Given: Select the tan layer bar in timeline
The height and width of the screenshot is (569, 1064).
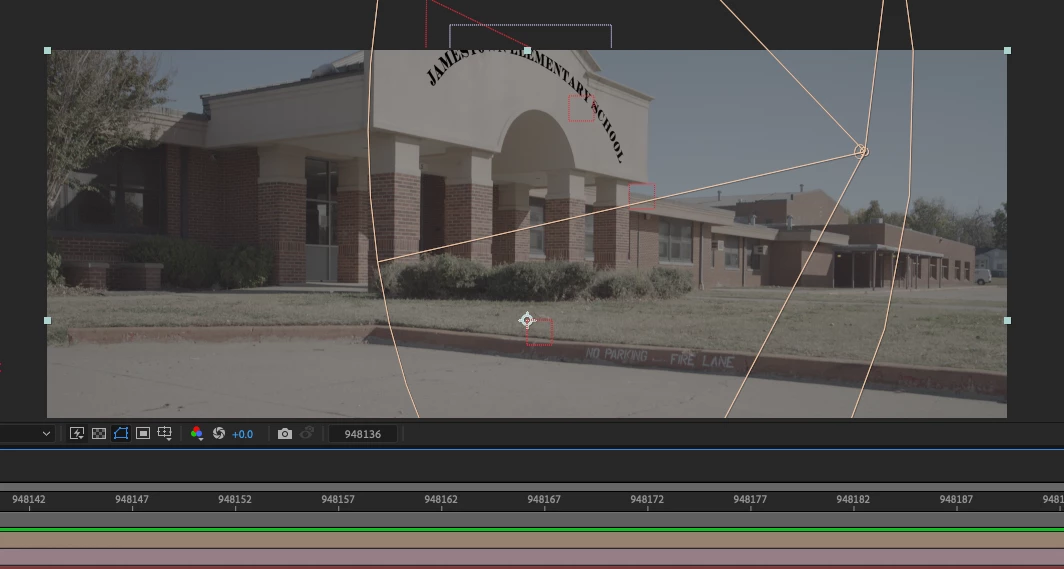Looking at the screenshot, I should point(532,541).
